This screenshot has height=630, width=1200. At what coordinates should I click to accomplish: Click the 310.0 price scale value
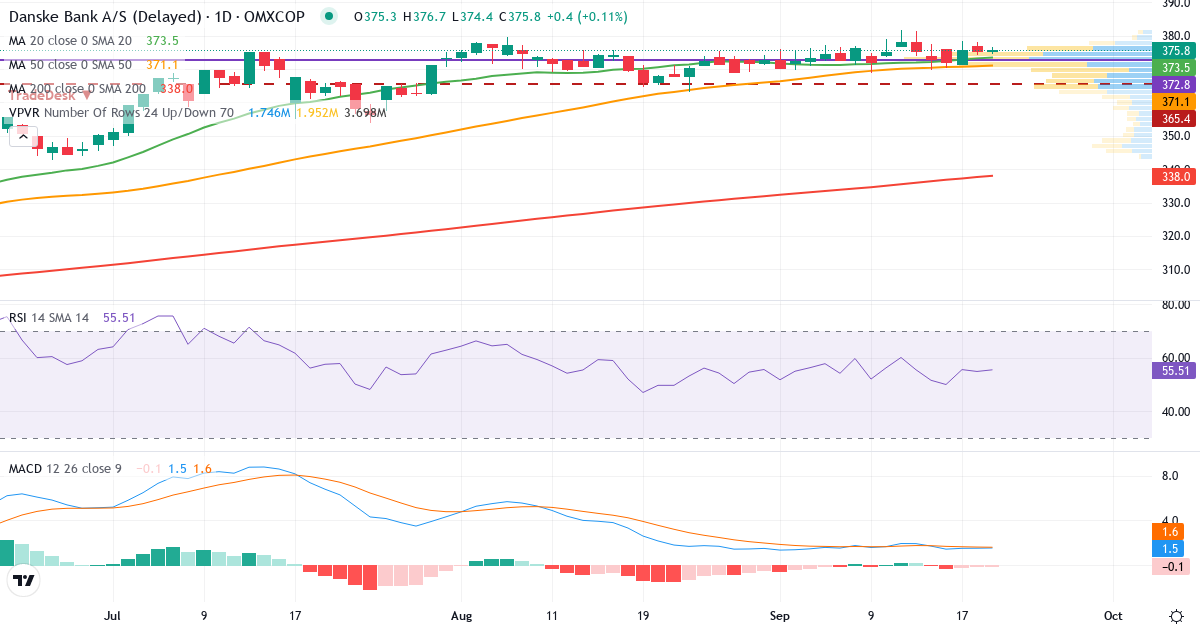point(1175,270)
